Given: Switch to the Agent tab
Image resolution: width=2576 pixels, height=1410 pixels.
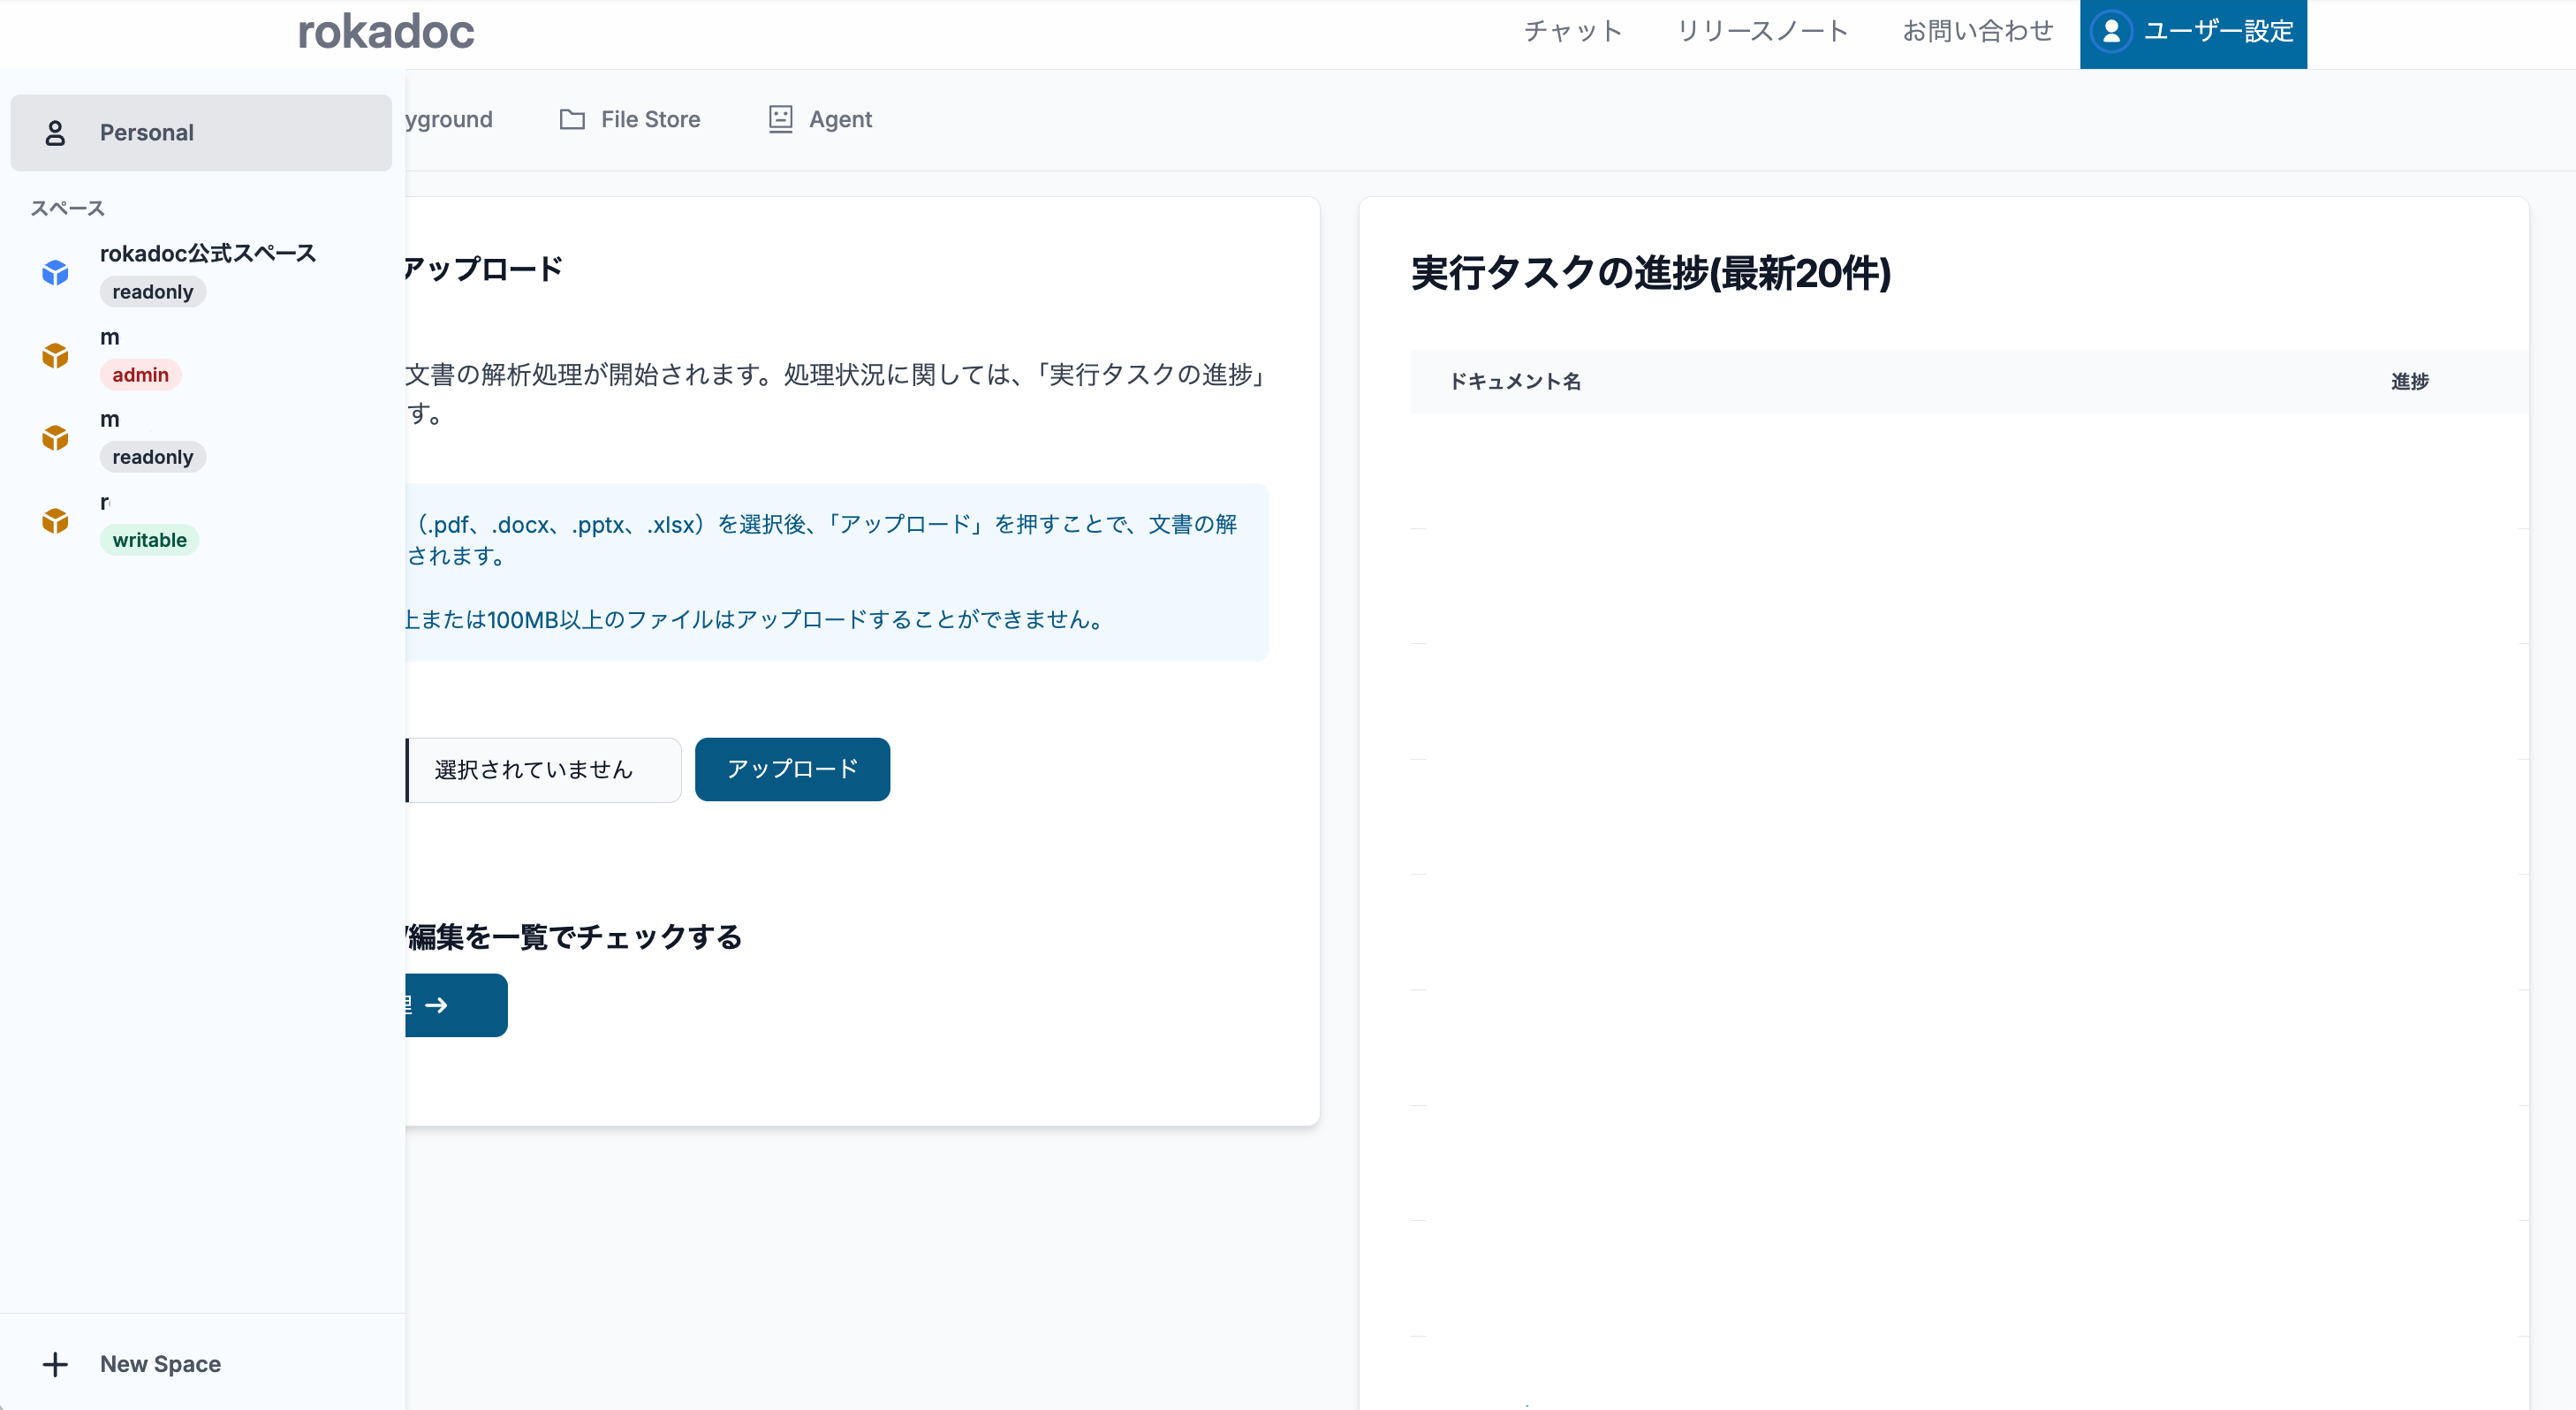Looking at the screenshot, I should tap(820, 119).
